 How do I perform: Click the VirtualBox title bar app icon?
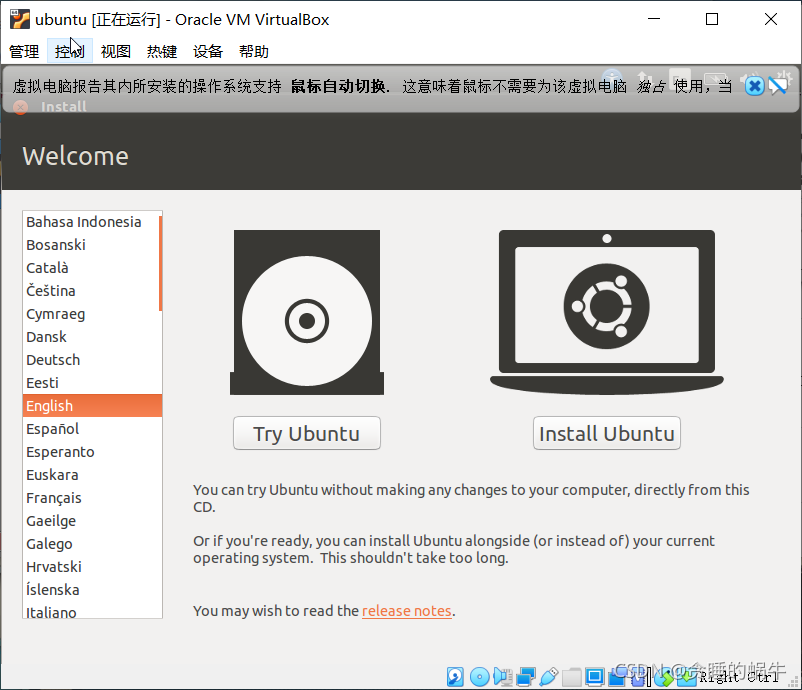point(20,19)
